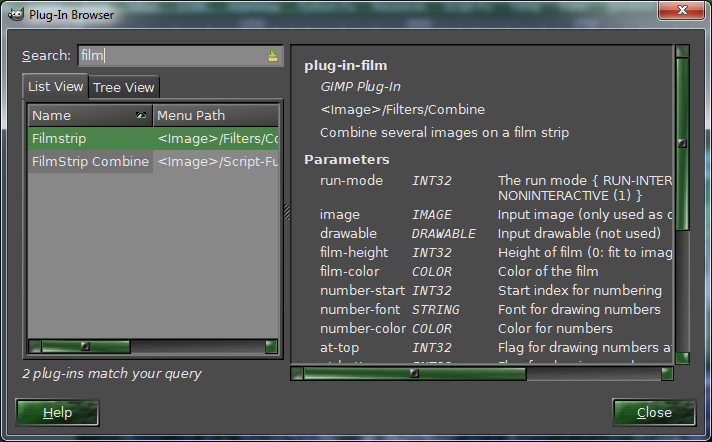Click the '<Image>/Filters/Combine' path in details

coord(402,109)
